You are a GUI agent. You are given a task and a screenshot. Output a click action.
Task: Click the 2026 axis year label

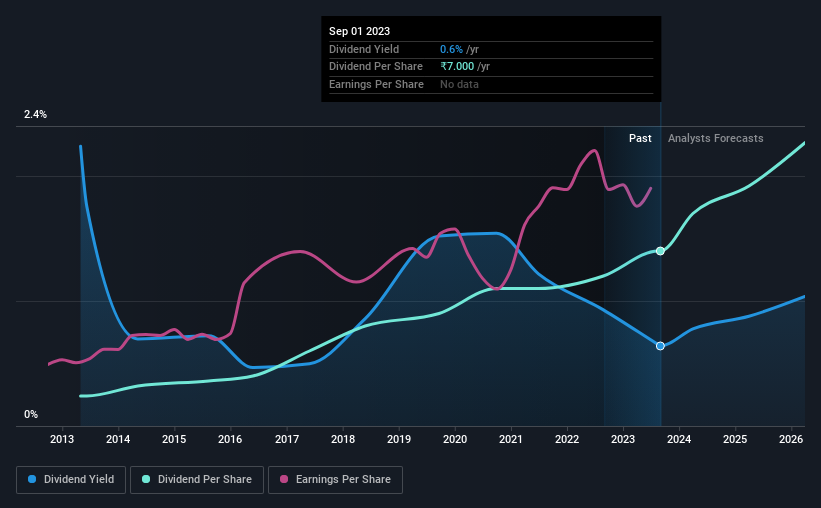point(791,439)
